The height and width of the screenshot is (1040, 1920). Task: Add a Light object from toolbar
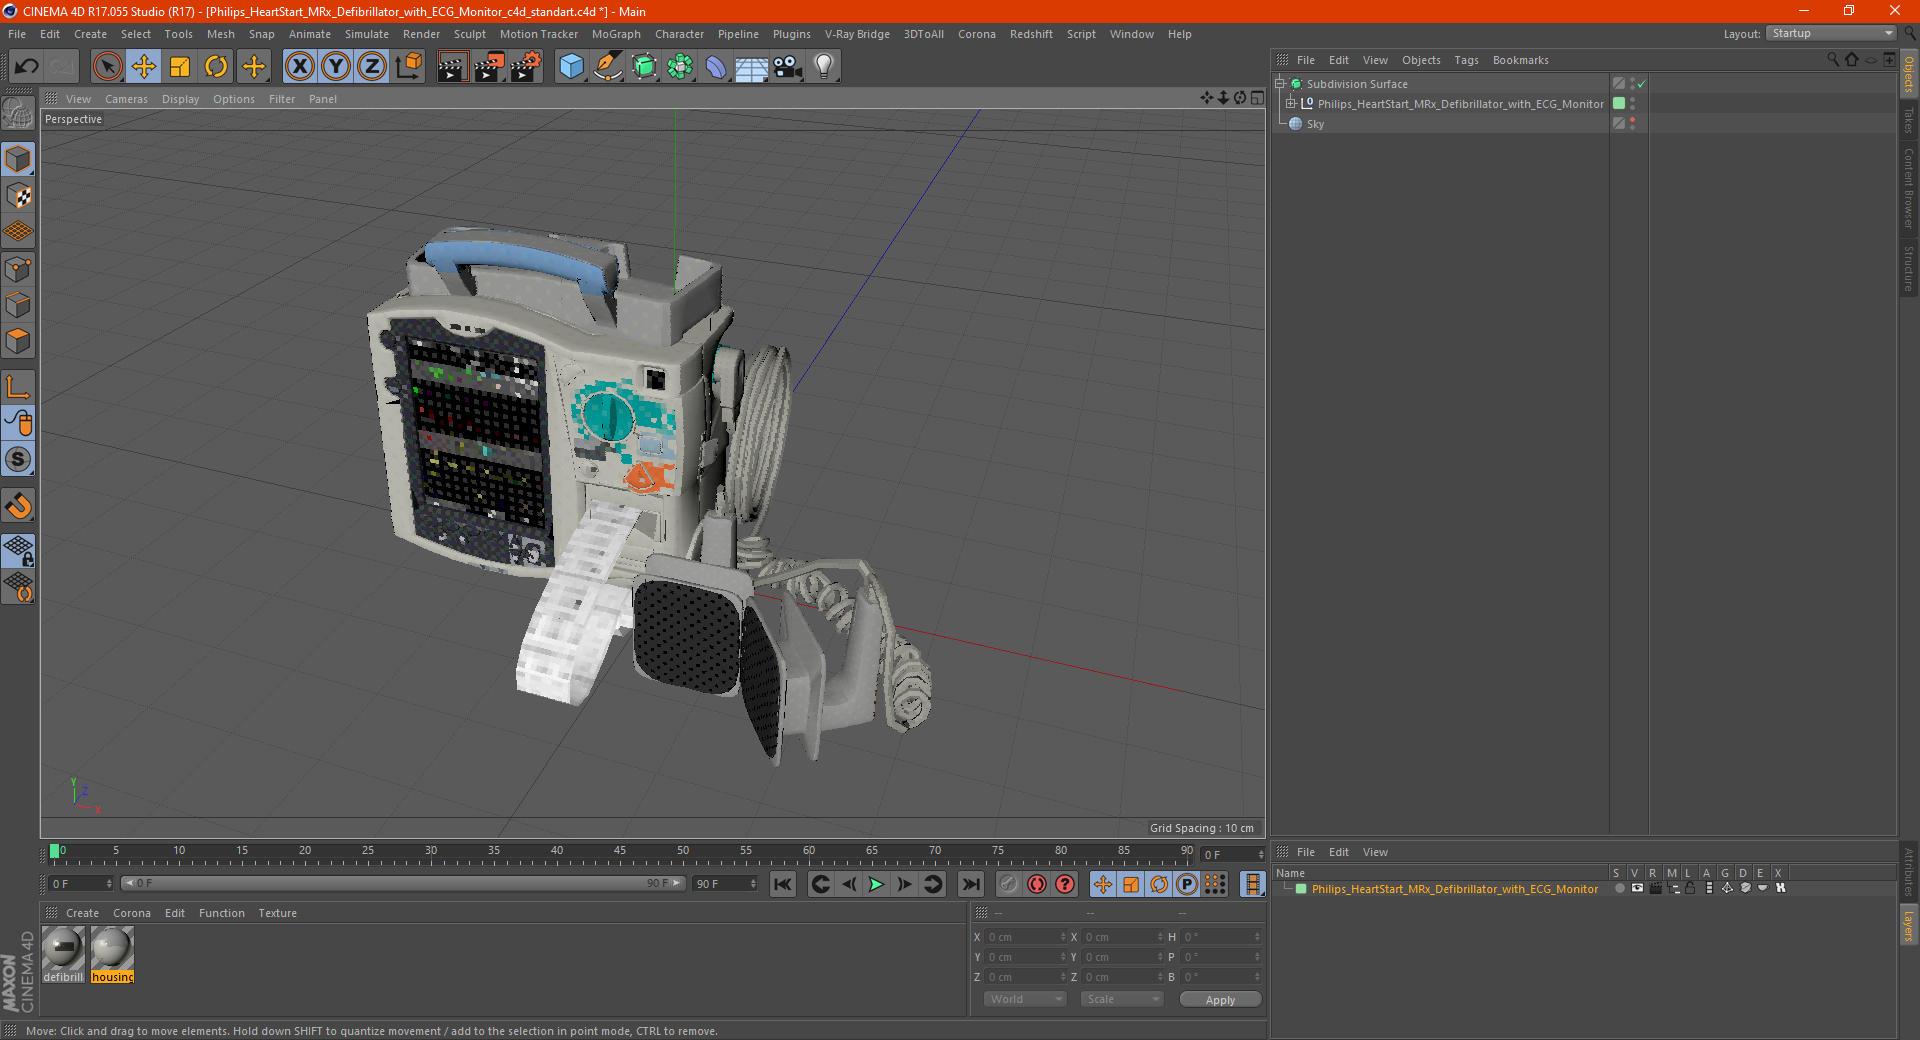823,67
